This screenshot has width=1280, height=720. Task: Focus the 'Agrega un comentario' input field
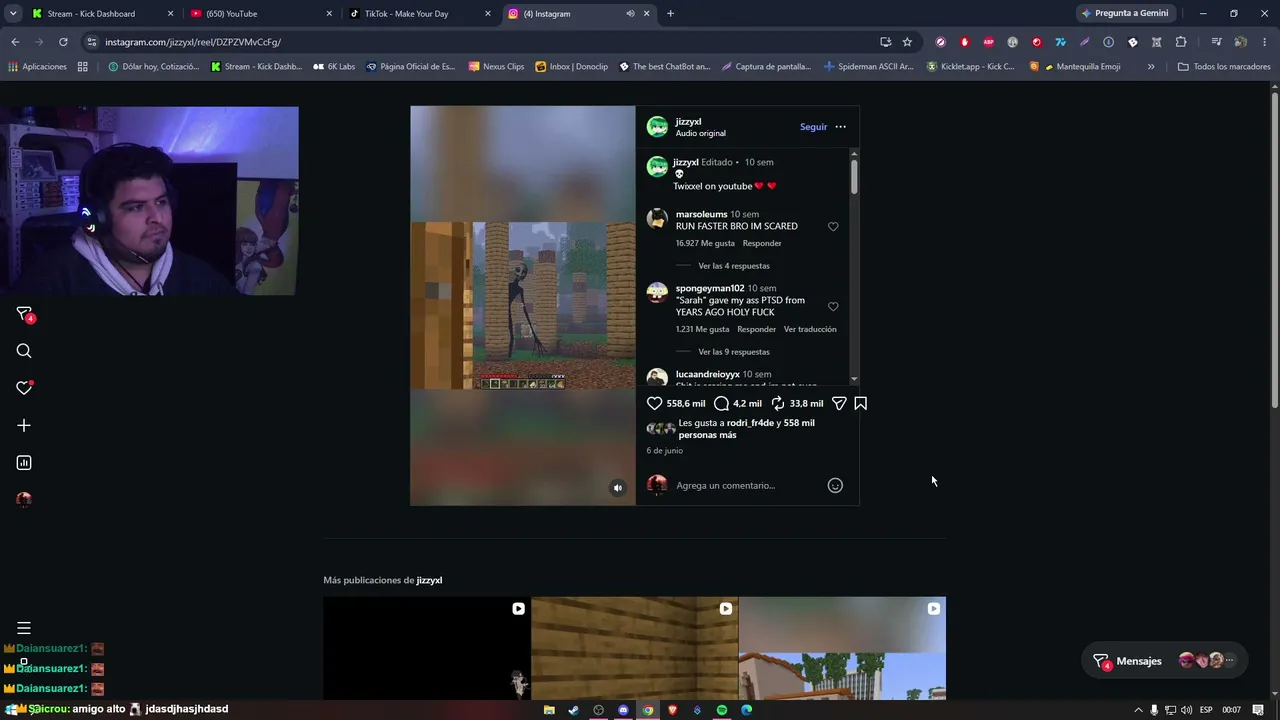click(x=746, y=486)
